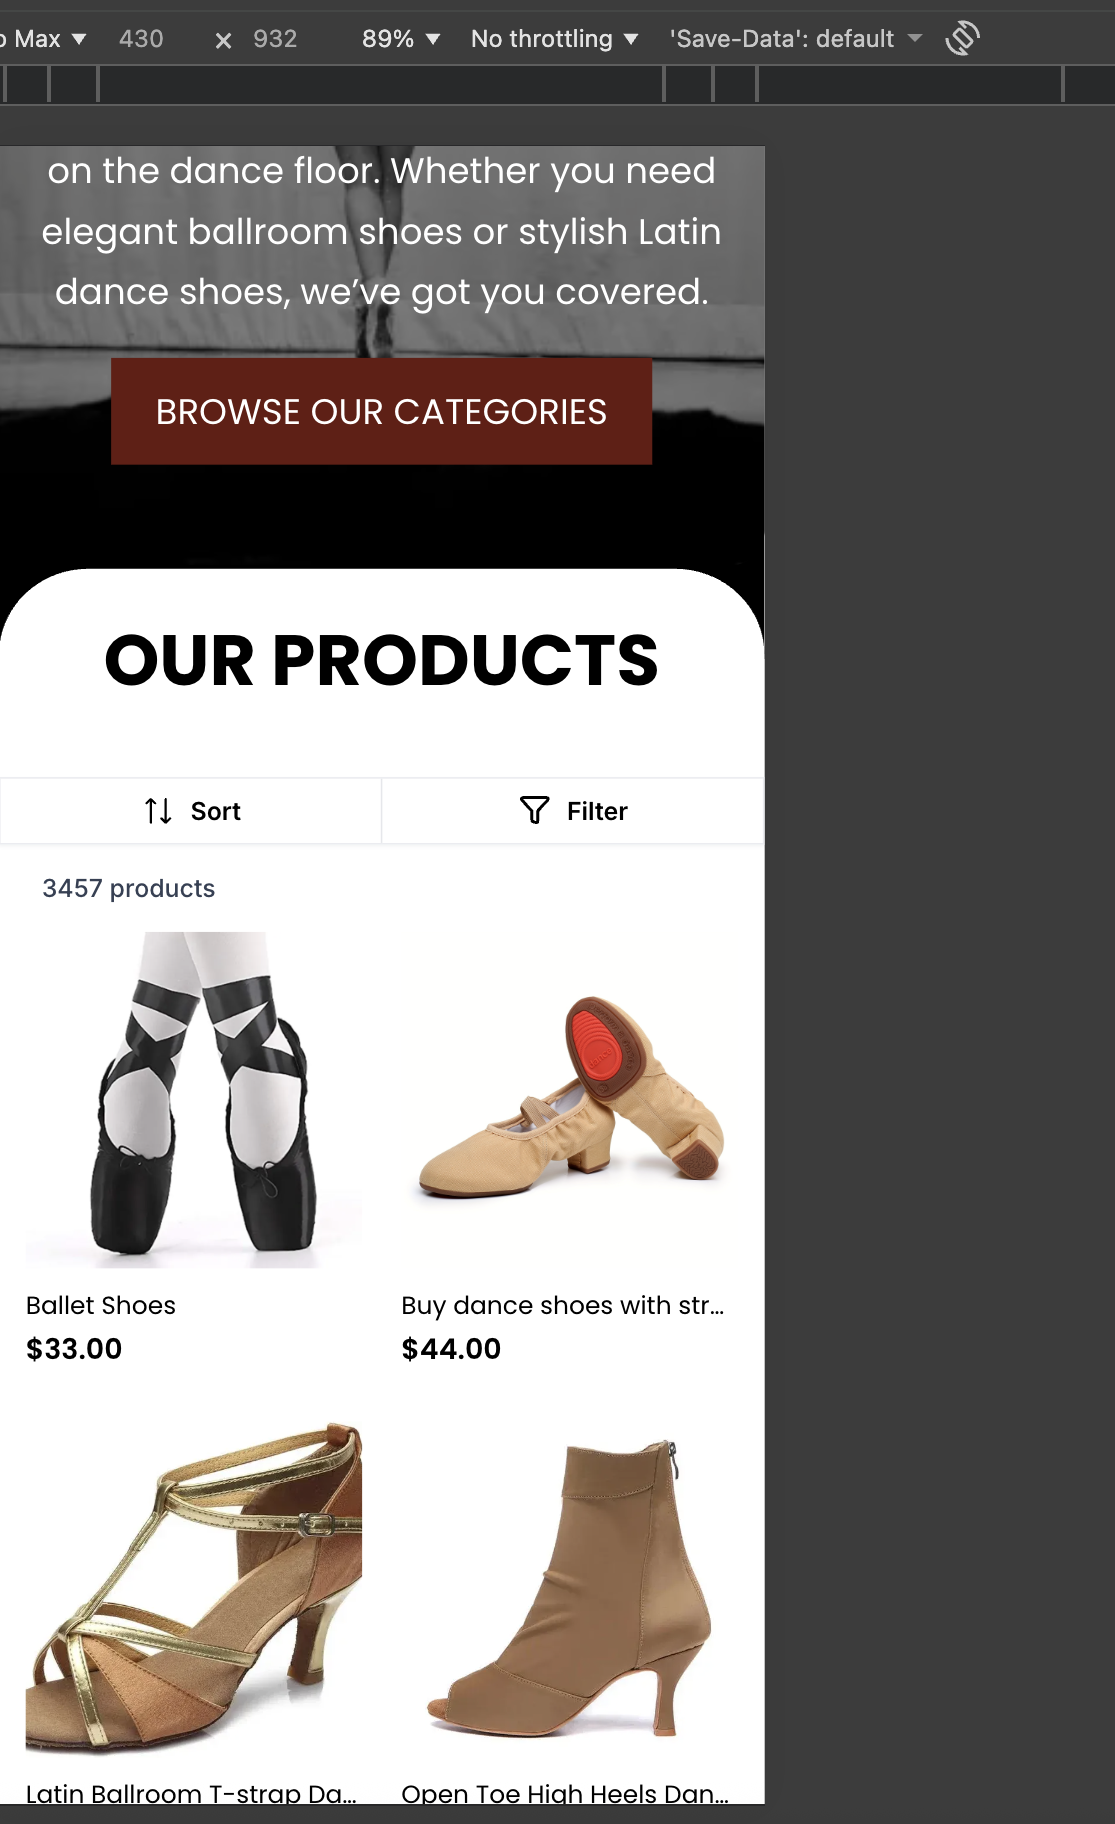Open the Sort options button

191,811
